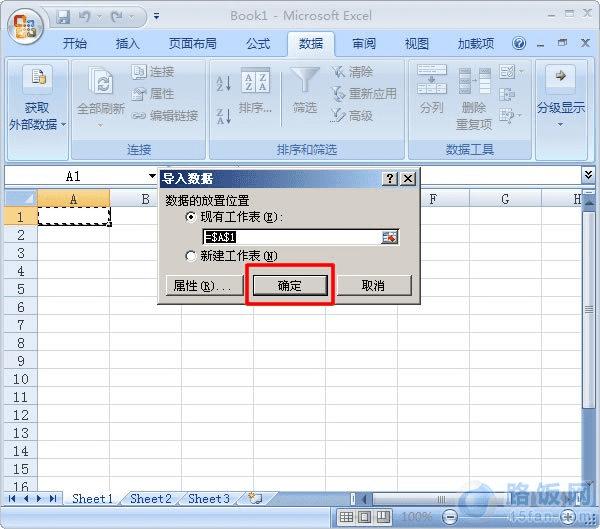Click the Office button logo
The image size is (600, 529).
click(25, 27)
